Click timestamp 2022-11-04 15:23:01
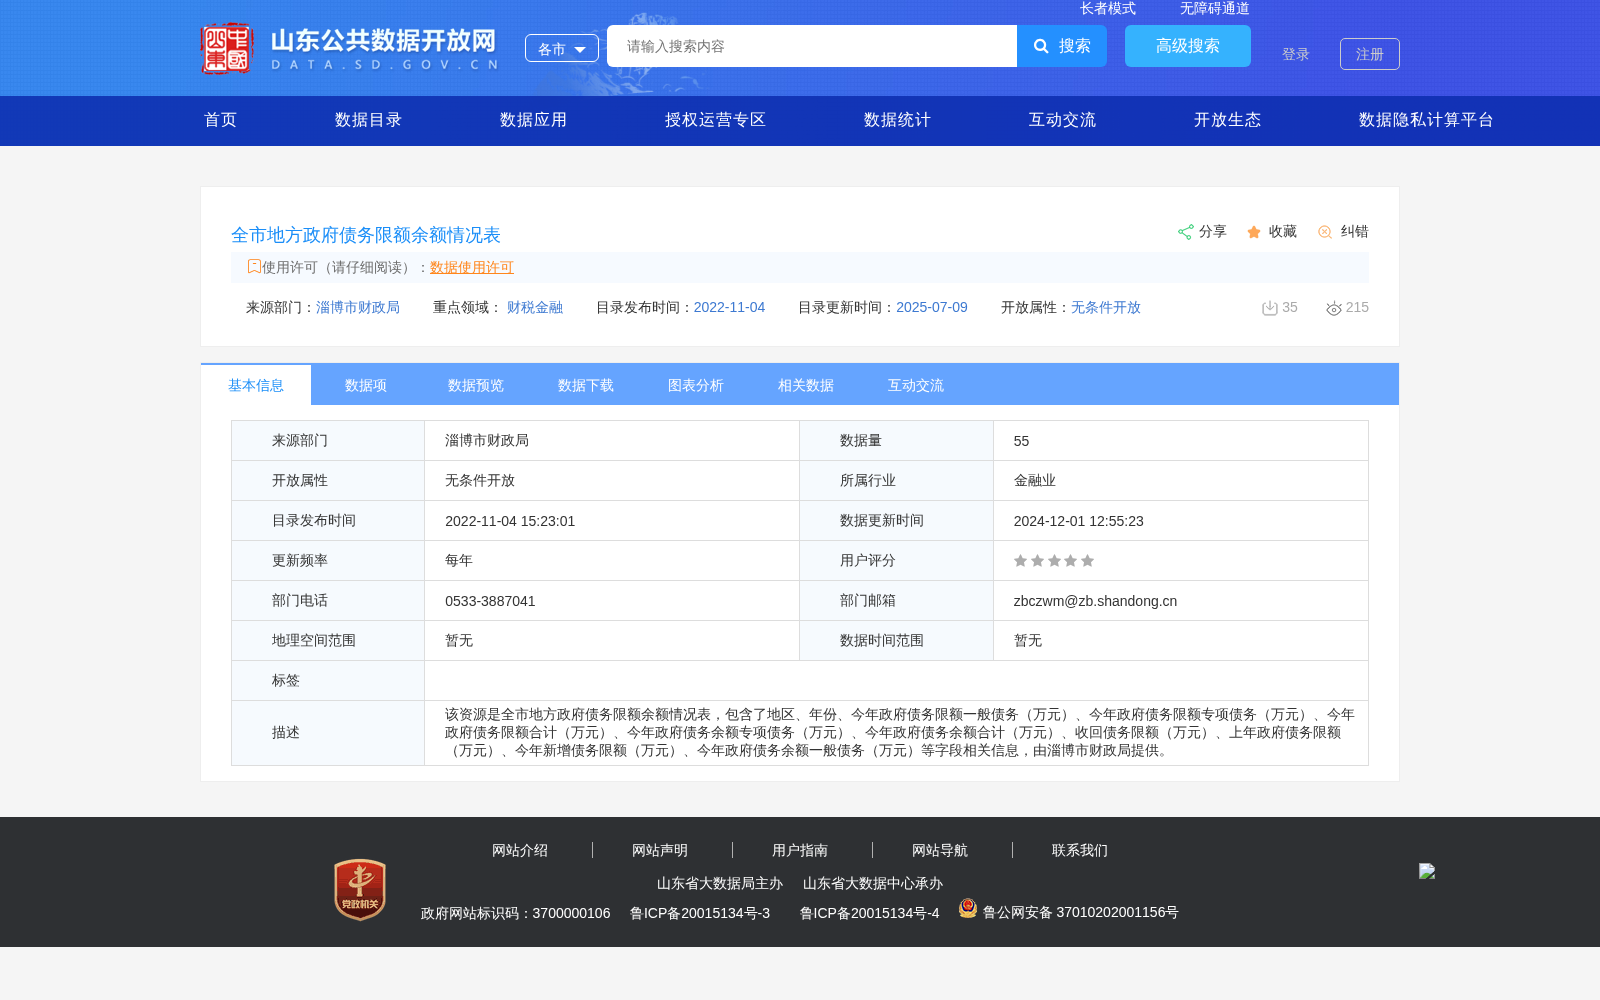Viewport: 1600px width, 1000px height. 510,521
